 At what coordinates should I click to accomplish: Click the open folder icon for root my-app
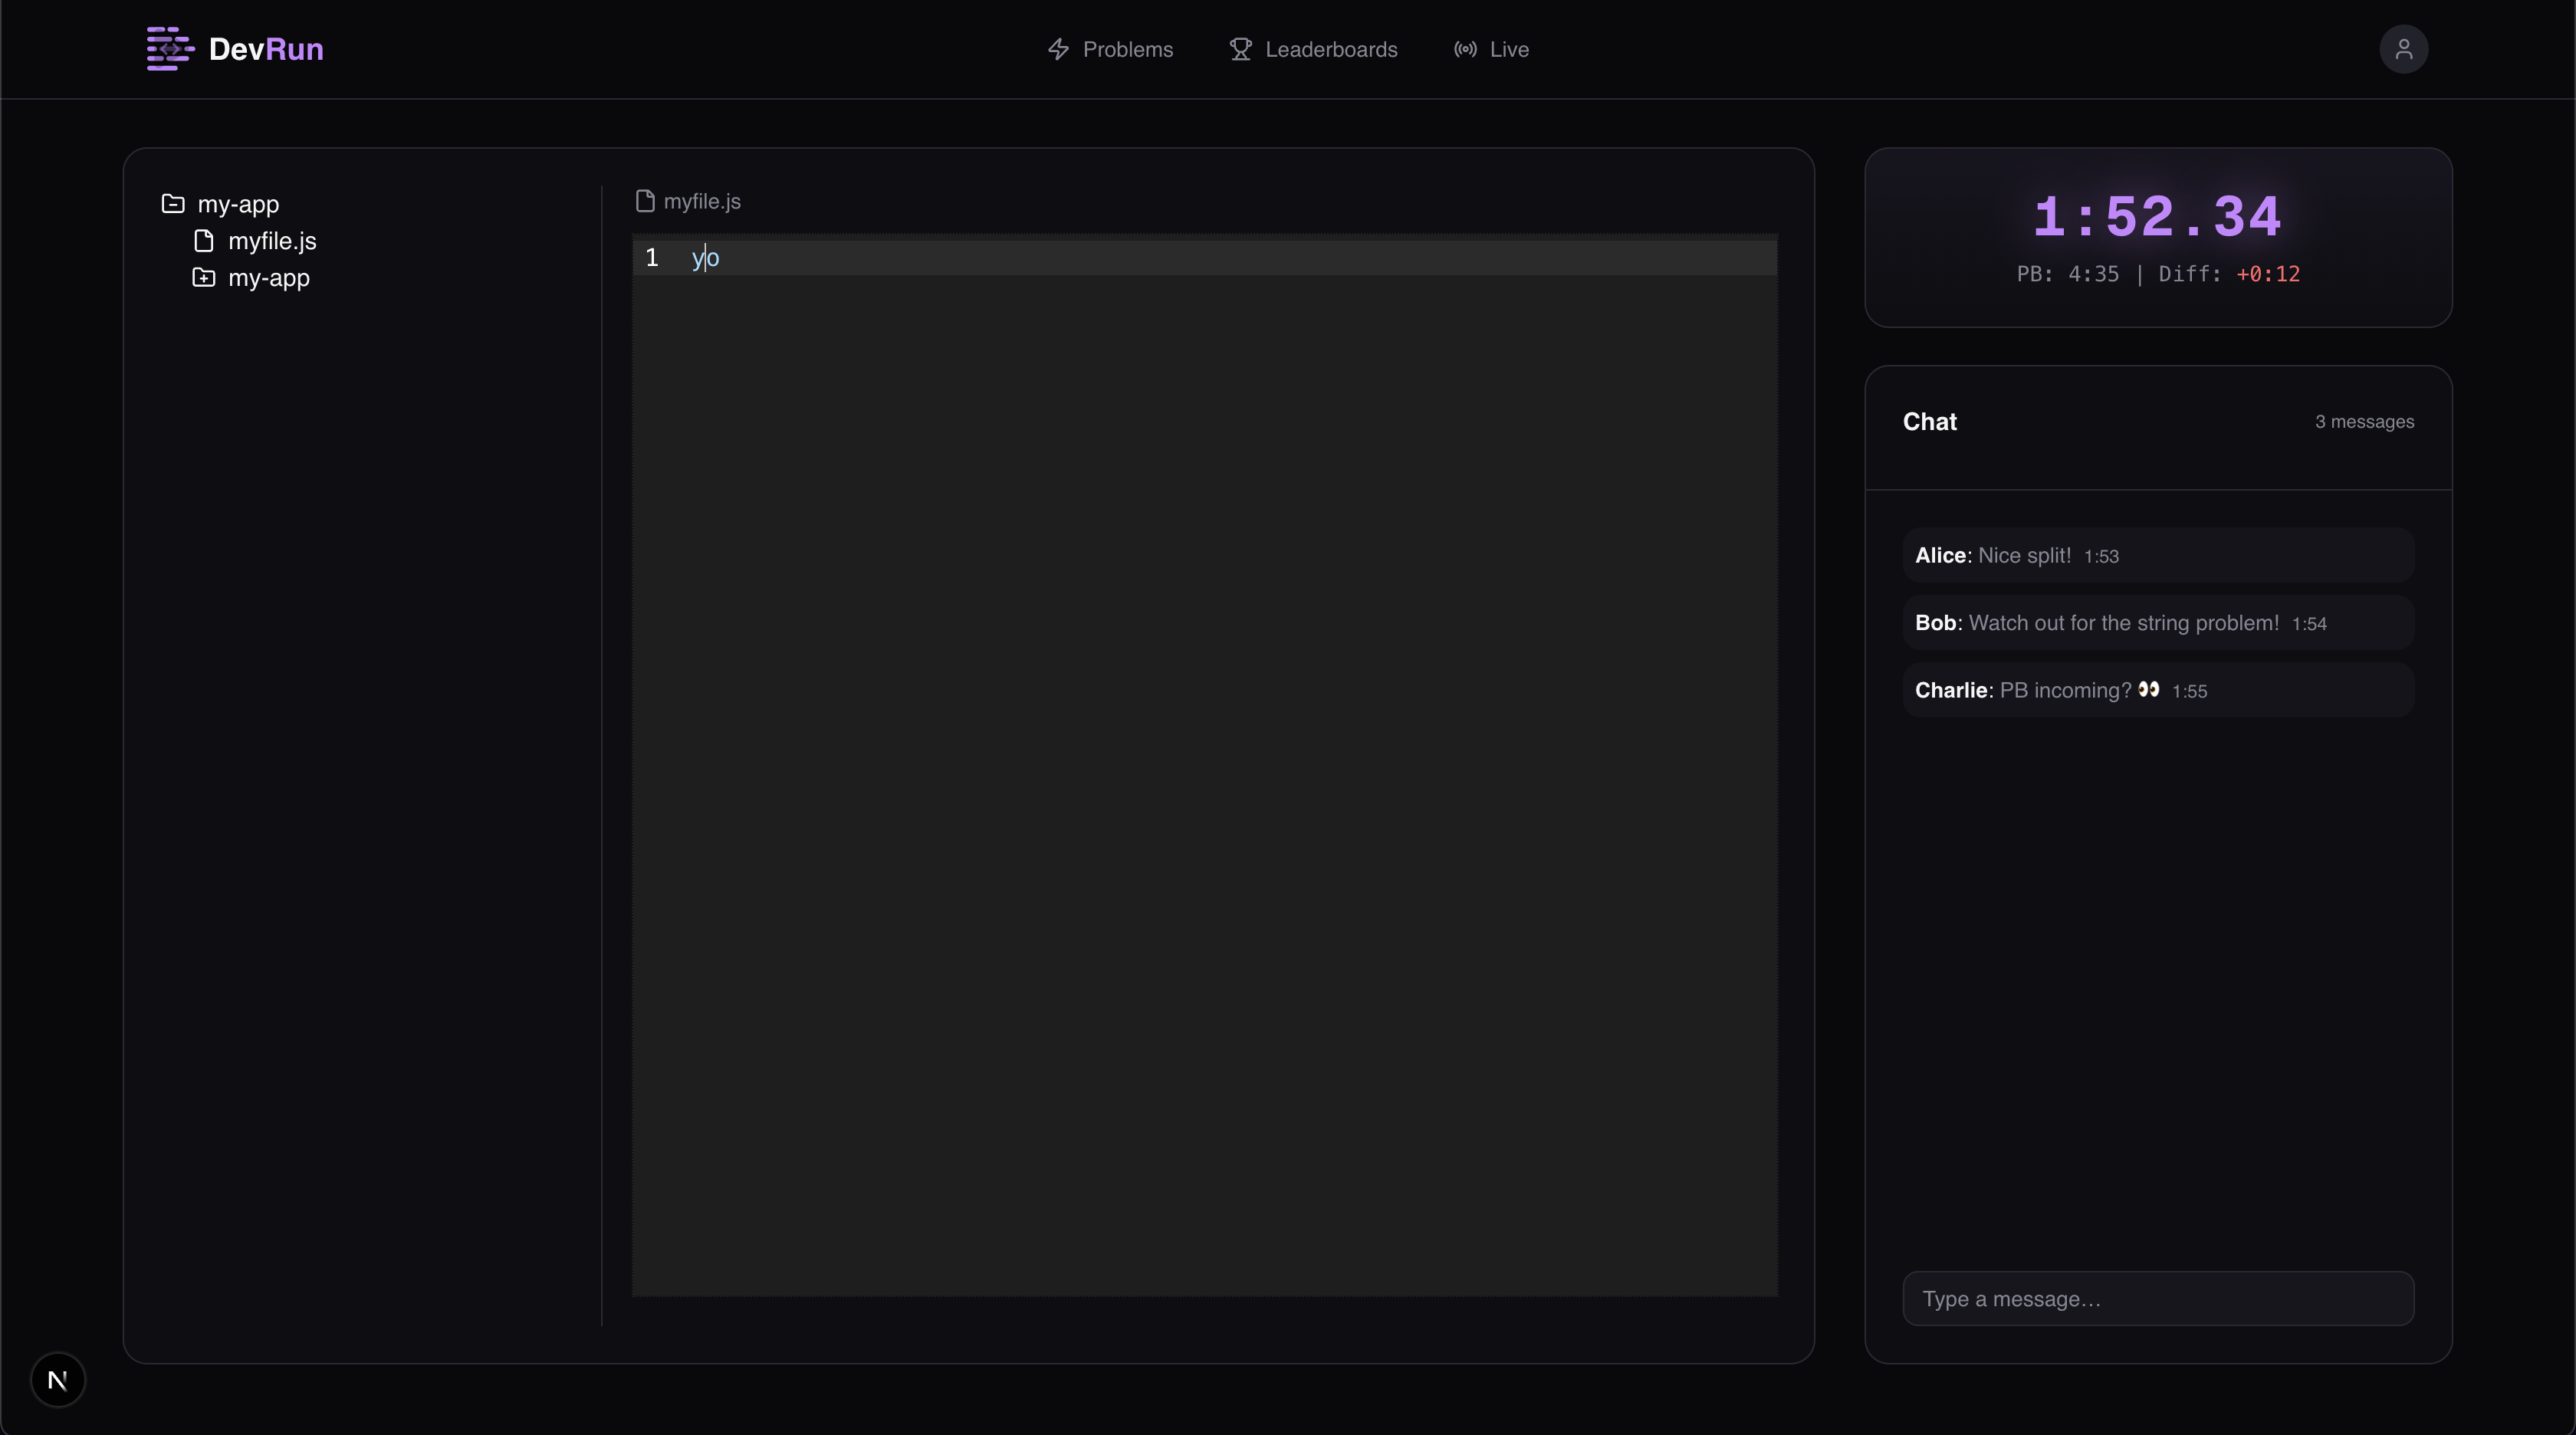[173, 204]
